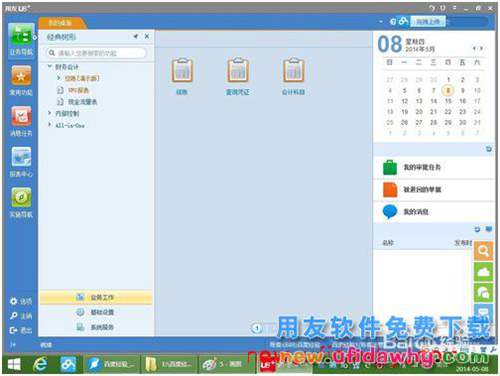Close the 经典视图 navigation panel

147,36
